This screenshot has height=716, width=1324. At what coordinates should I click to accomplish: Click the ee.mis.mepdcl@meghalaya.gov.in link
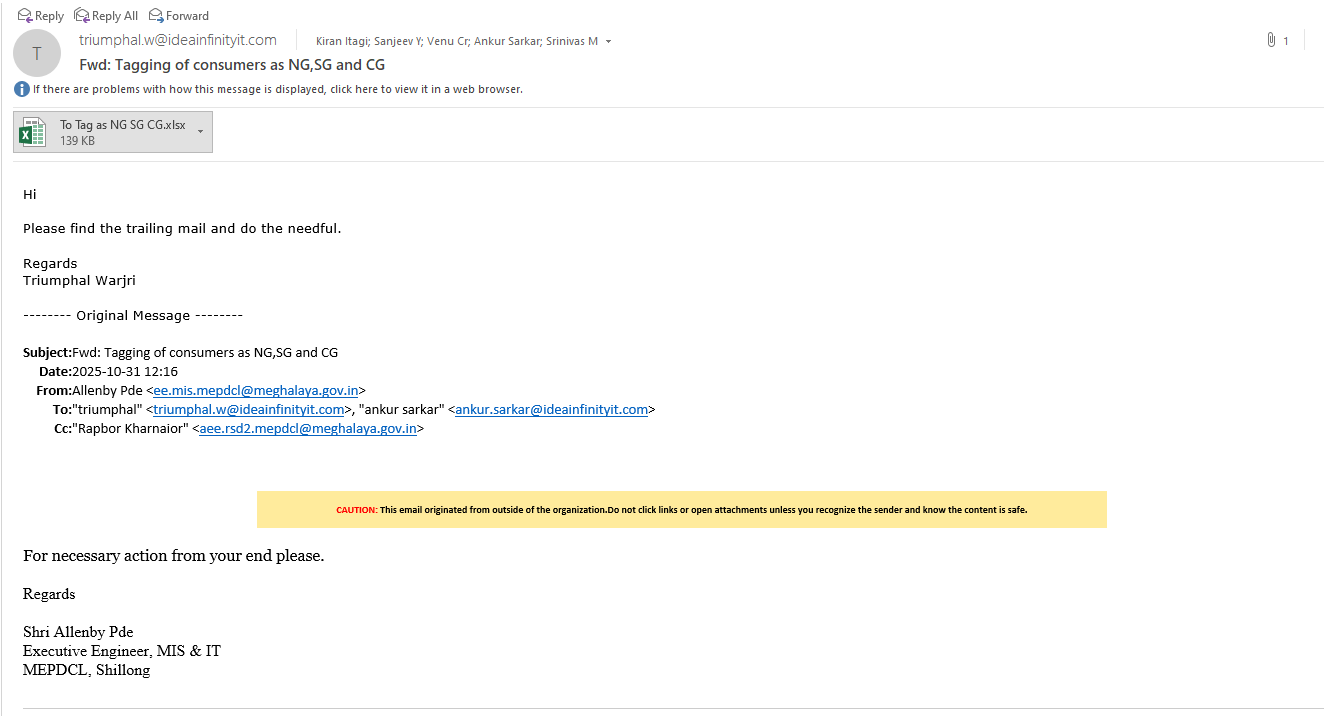pyautogui.click(x=256, y=391)
